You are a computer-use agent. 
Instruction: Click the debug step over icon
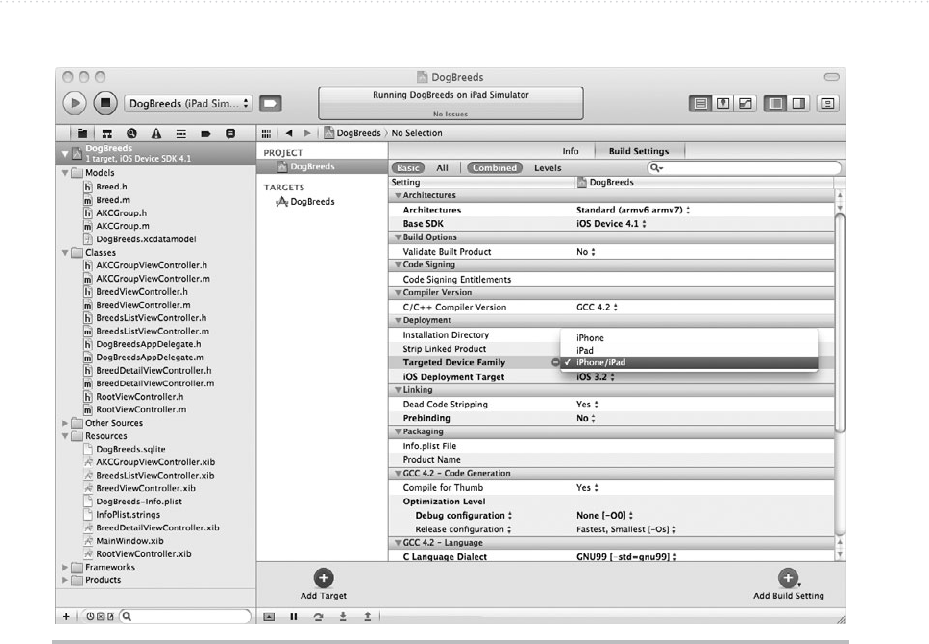(x=319, y=617)
